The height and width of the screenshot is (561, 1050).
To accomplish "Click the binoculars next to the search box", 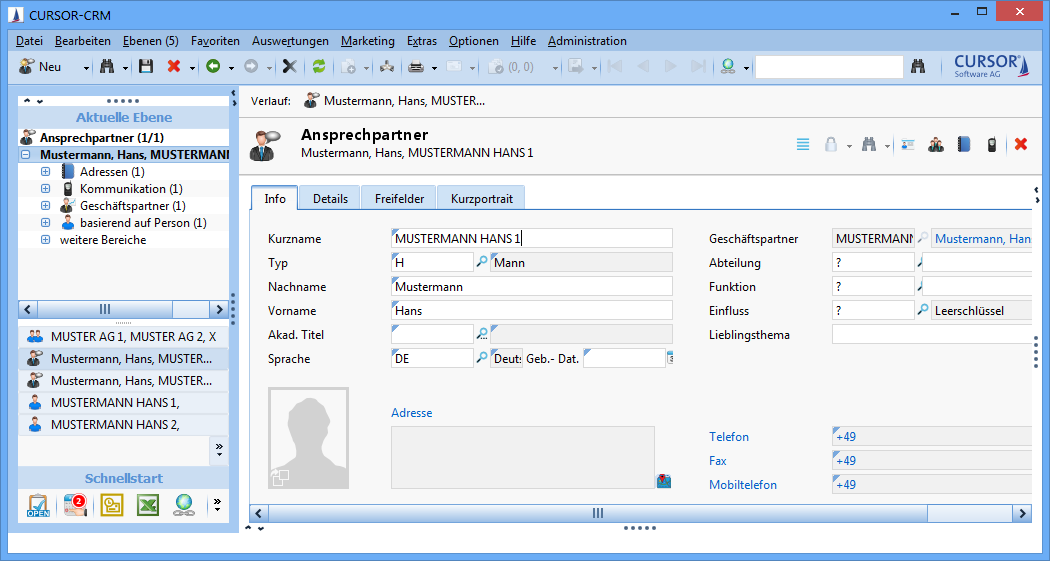I will 919,66.
